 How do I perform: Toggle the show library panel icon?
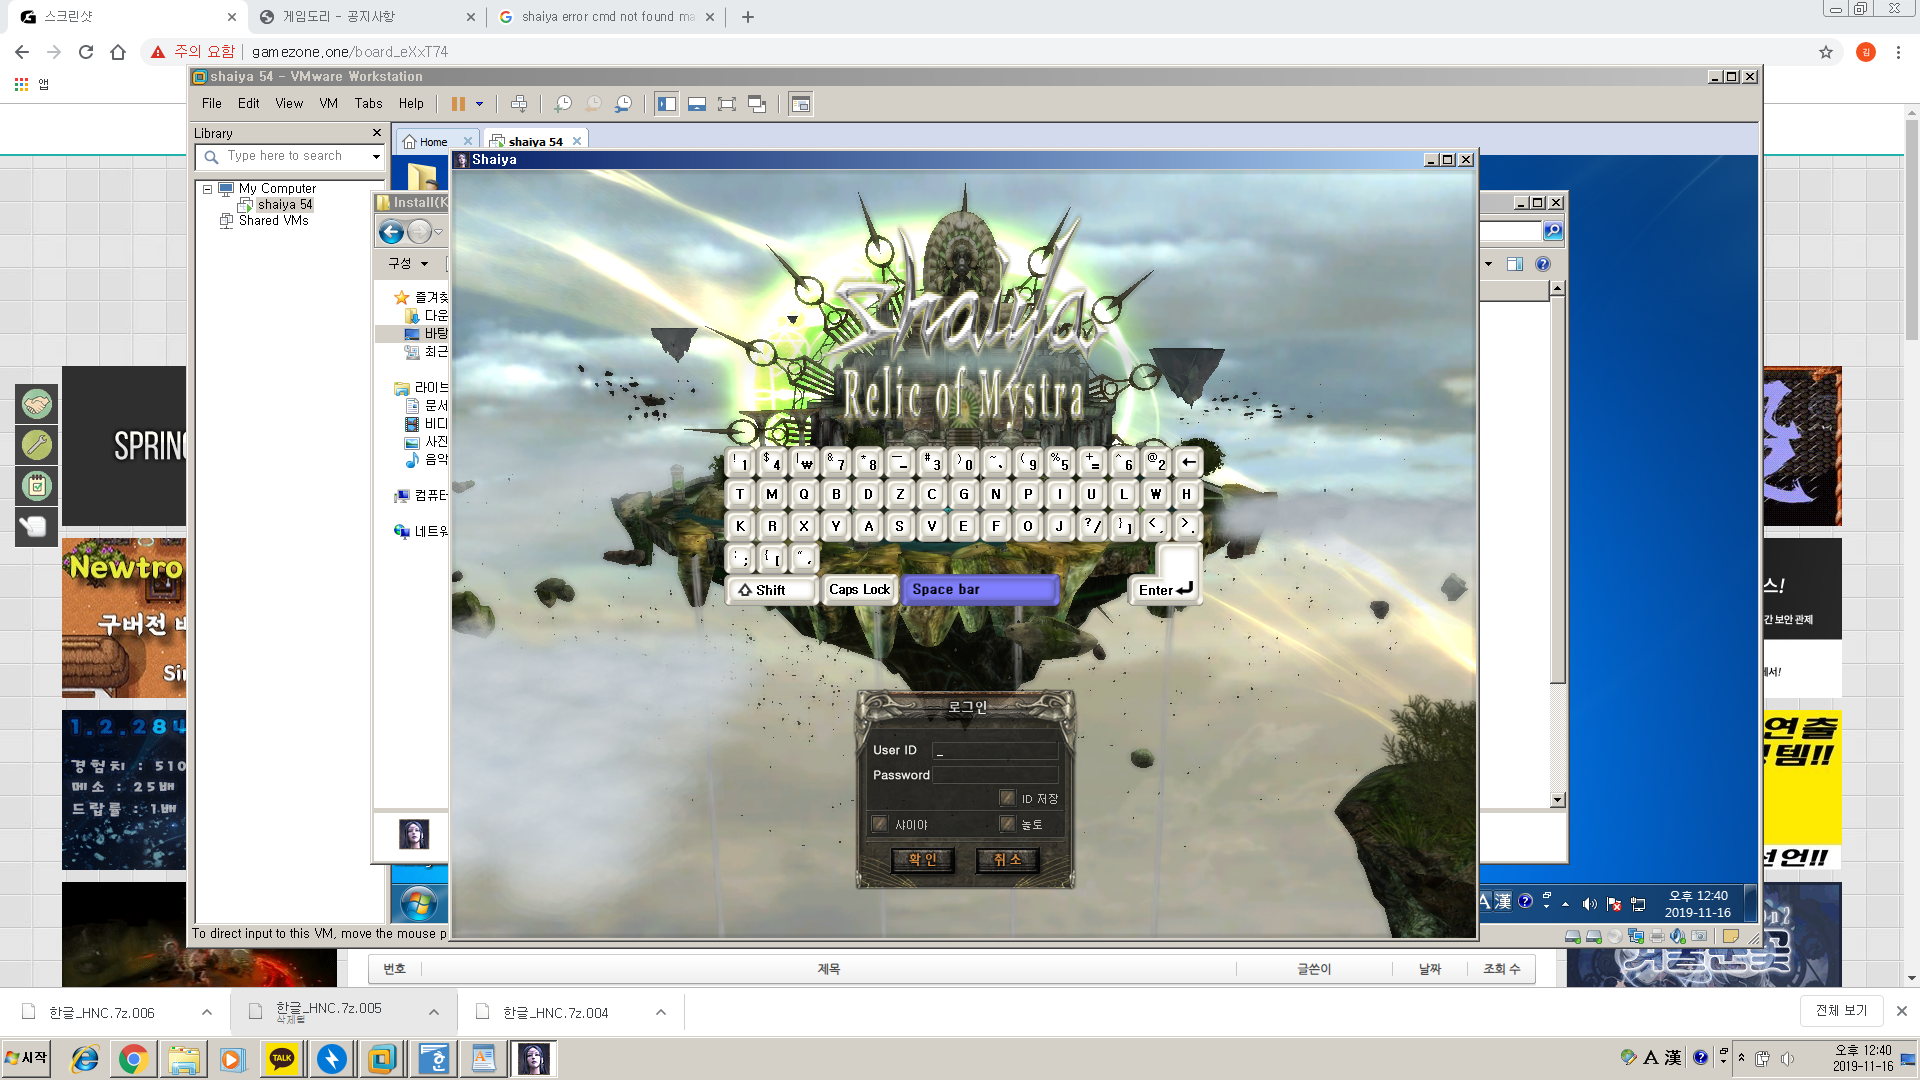[x=667, y=104]
